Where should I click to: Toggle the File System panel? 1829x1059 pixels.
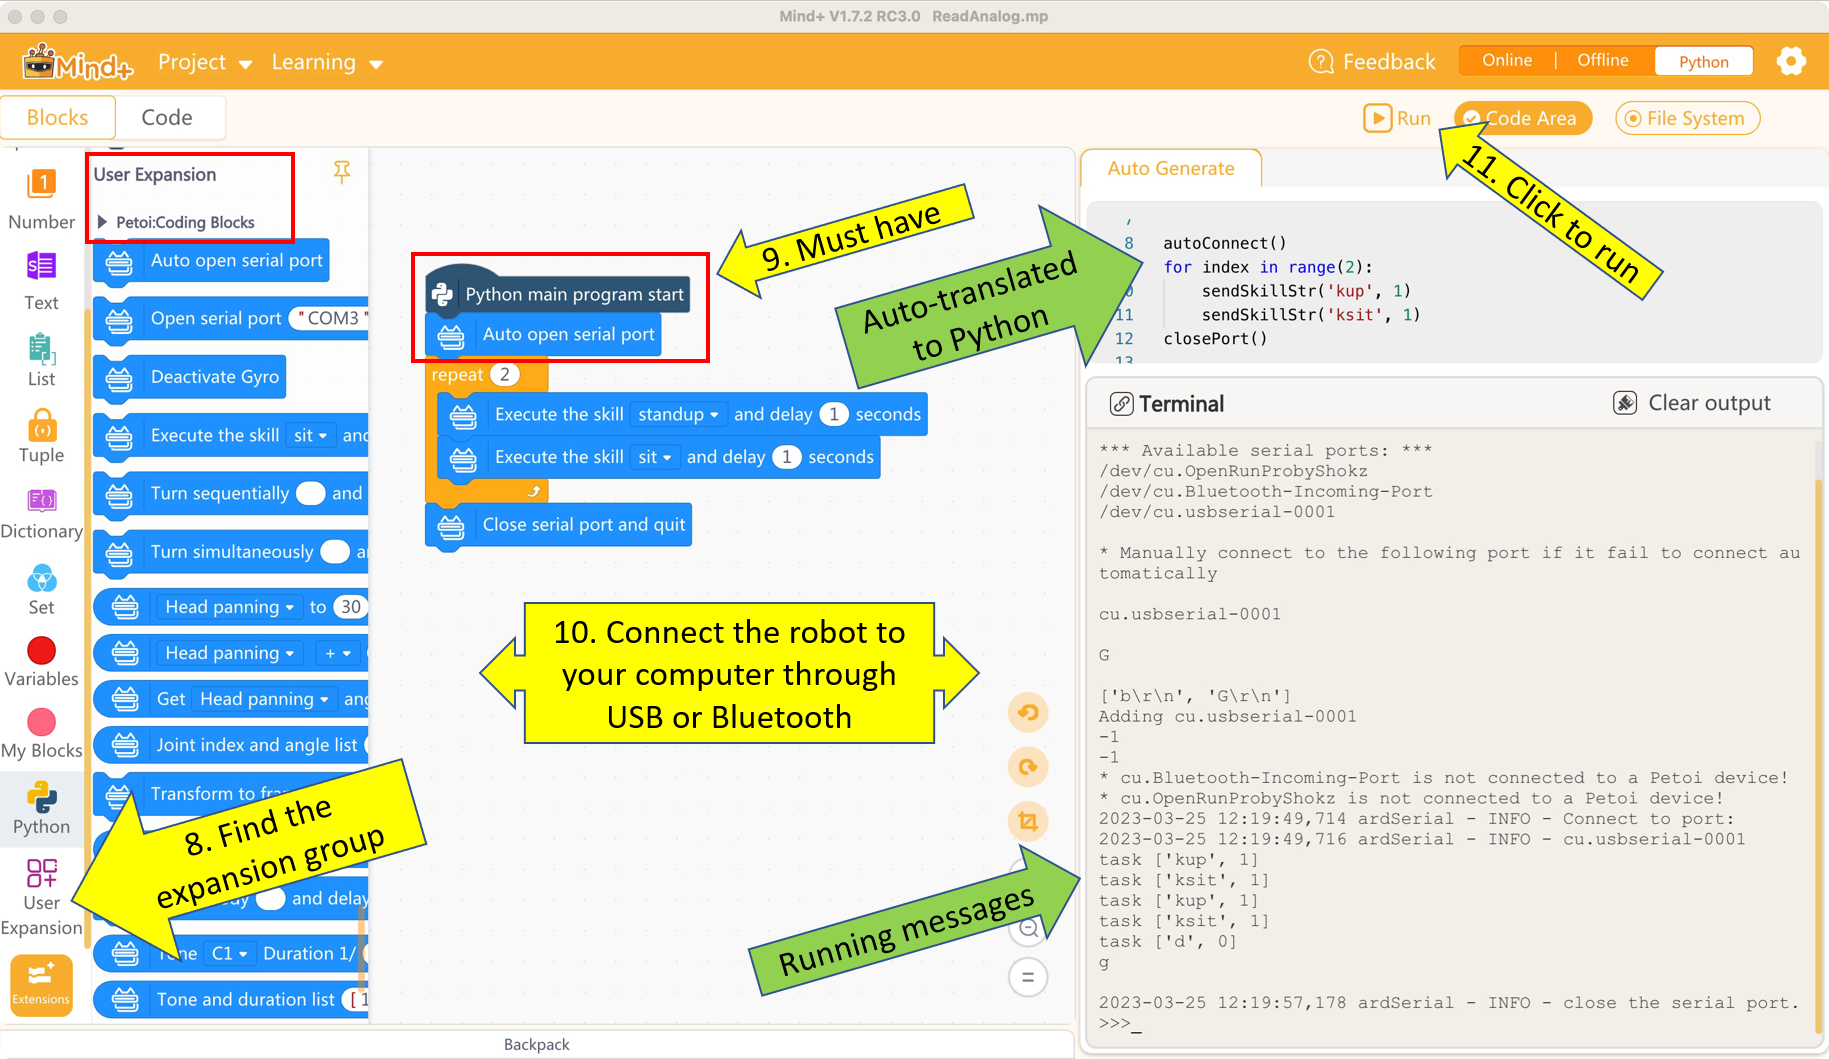1687,118
